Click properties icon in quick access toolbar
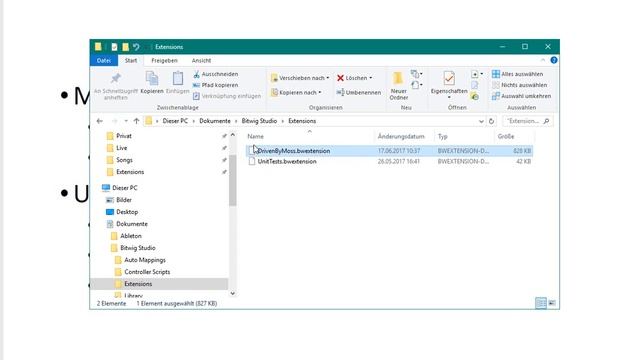640x360 pixels. coord(114,47)
